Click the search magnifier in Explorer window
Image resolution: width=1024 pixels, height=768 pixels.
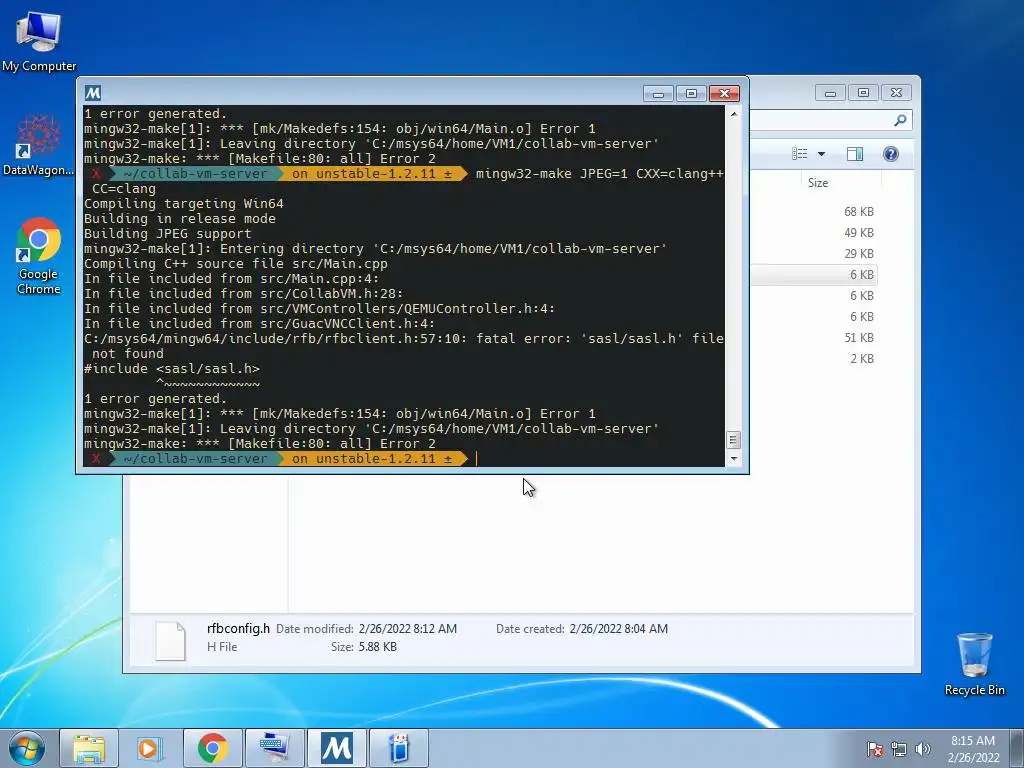(x=900, y=120)
